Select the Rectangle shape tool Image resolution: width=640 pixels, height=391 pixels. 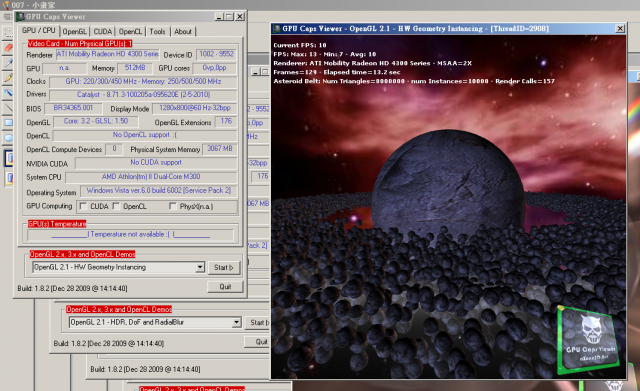tap(8, 122)
